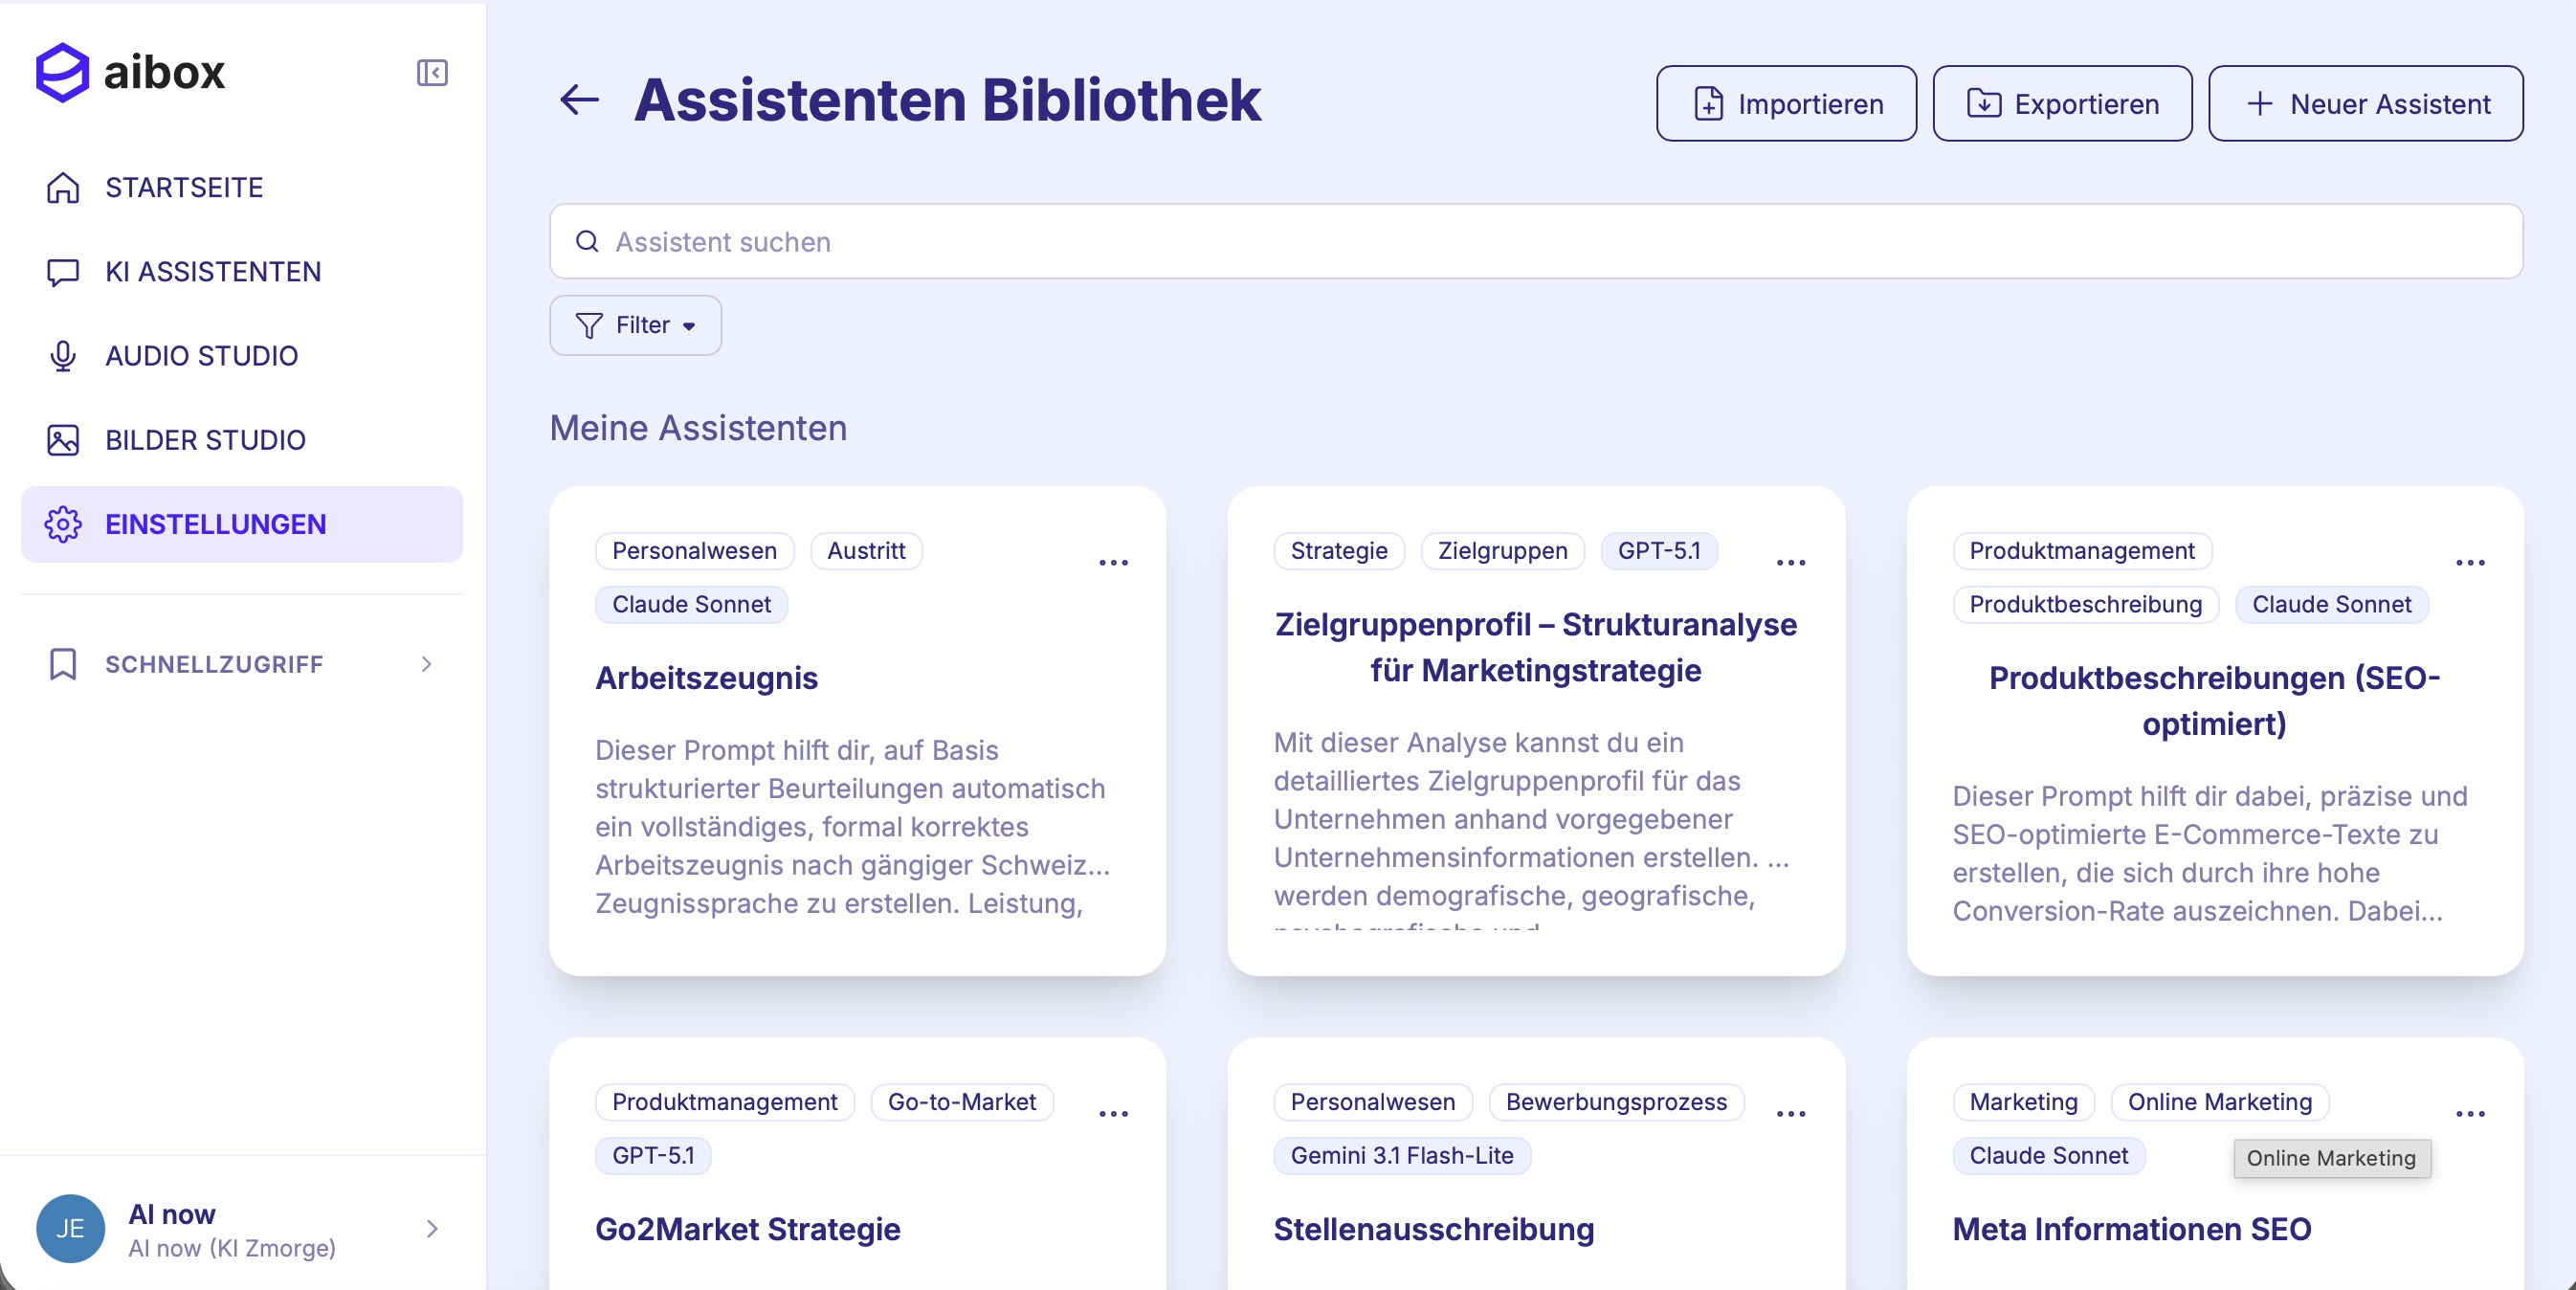Expand the AI now account menu
2576x1290 pixels.
431,1229
